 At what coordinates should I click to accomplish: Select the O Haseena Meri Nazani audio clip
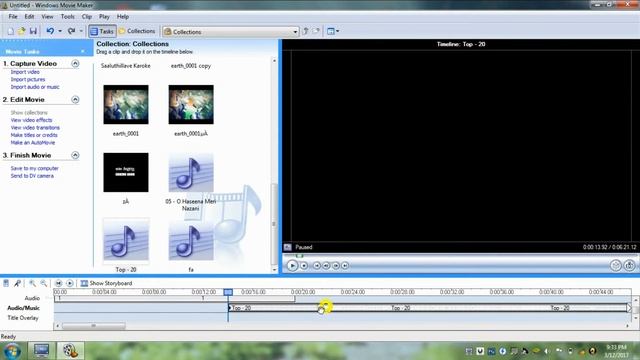[191, 172]
